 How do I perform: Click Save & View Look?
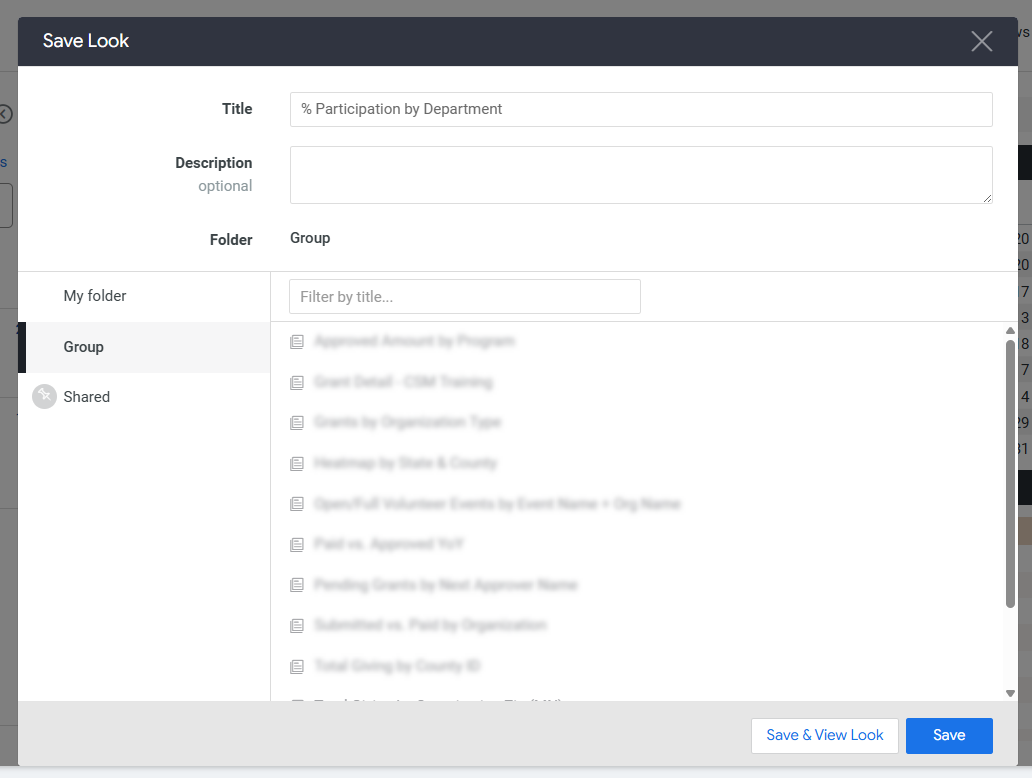[x=825, y=735]
